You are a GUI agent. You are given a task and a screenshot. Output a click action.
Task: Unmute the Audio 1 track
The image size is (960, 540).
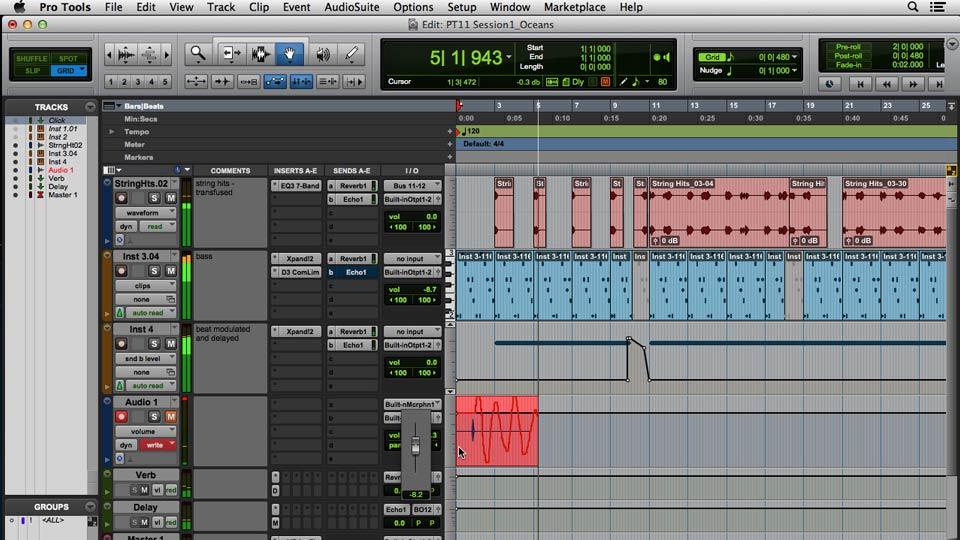point(170,416)
